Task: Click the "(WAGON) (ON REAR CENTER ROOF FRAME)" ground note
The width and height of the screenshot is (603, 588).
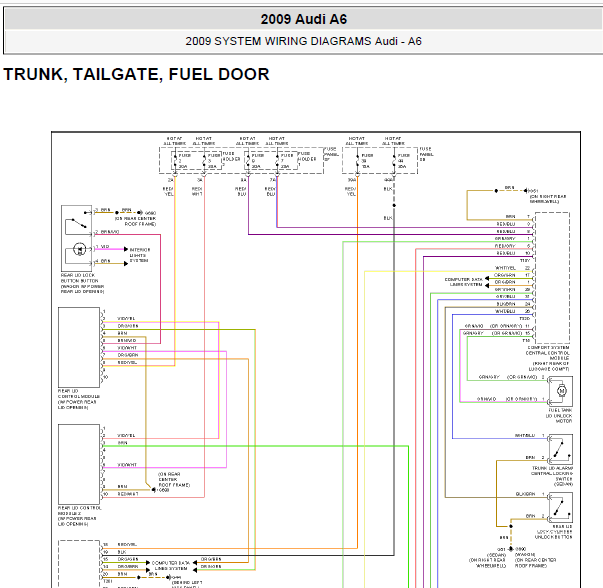Action: coord(535,560)
